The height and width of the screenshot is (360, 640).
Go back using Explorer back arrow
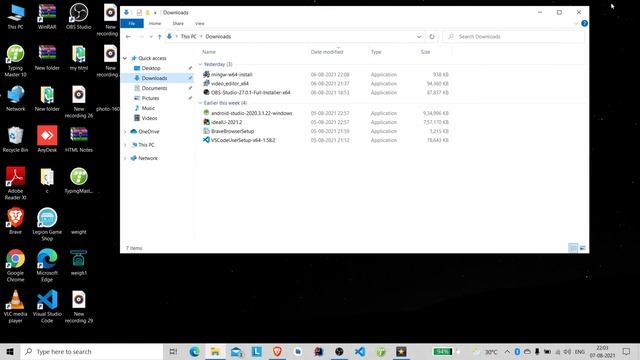pos(128,36)
